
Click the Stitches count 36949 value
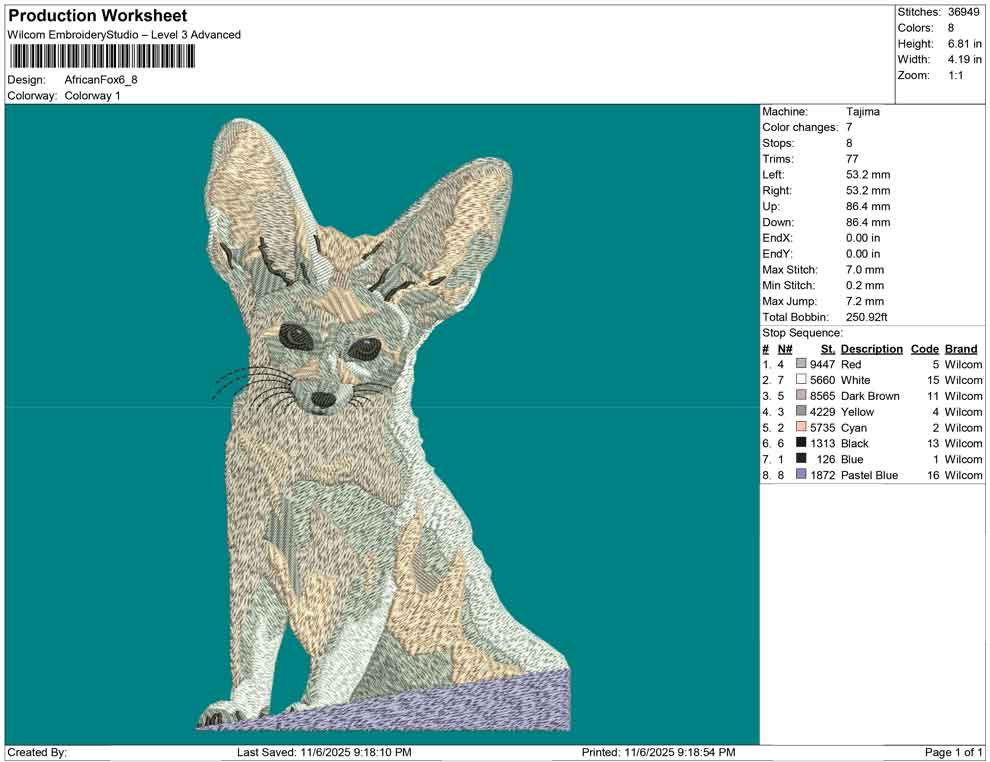click(965, 12)
